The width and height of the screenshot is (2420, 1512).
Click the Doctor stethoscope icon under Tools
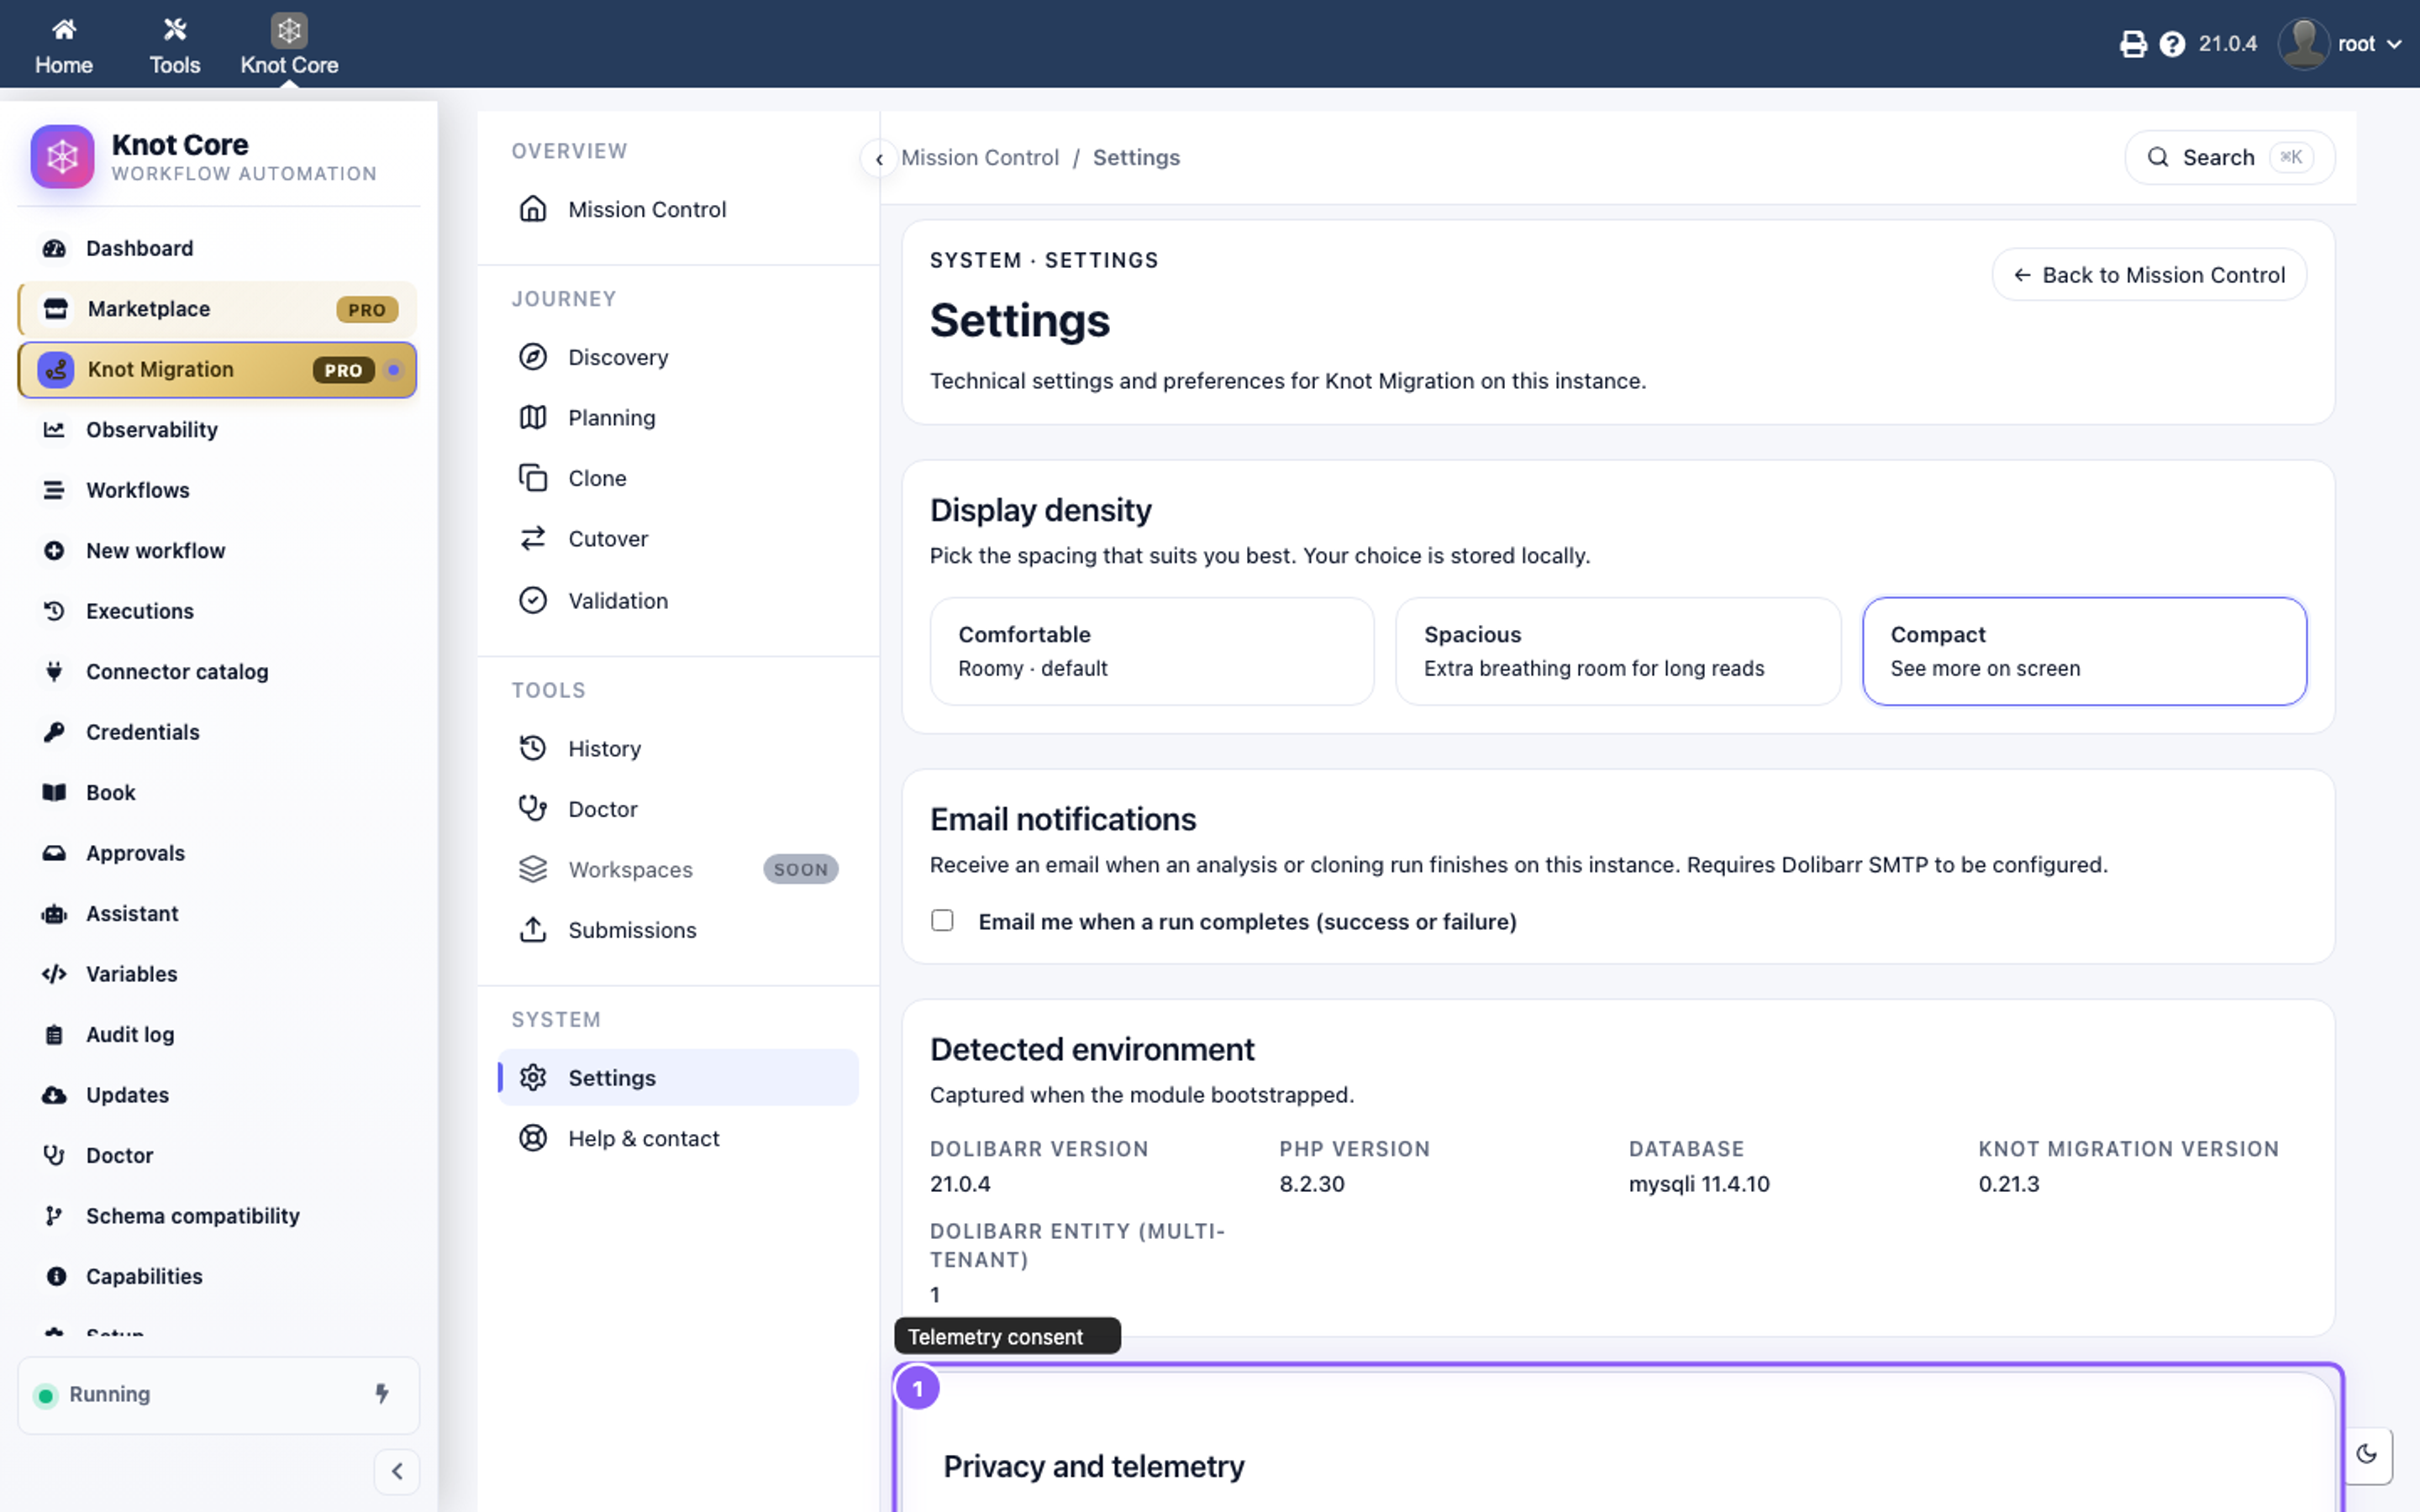(533, 808)
